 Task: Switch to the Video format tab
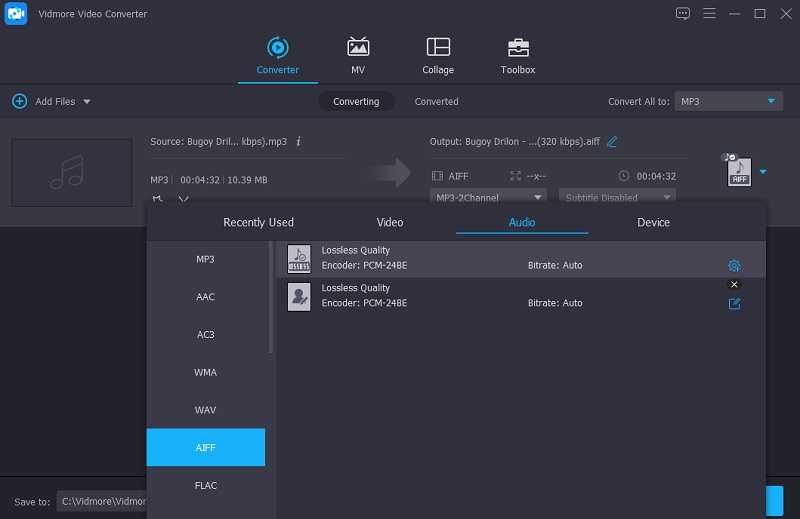coord(389,222)
